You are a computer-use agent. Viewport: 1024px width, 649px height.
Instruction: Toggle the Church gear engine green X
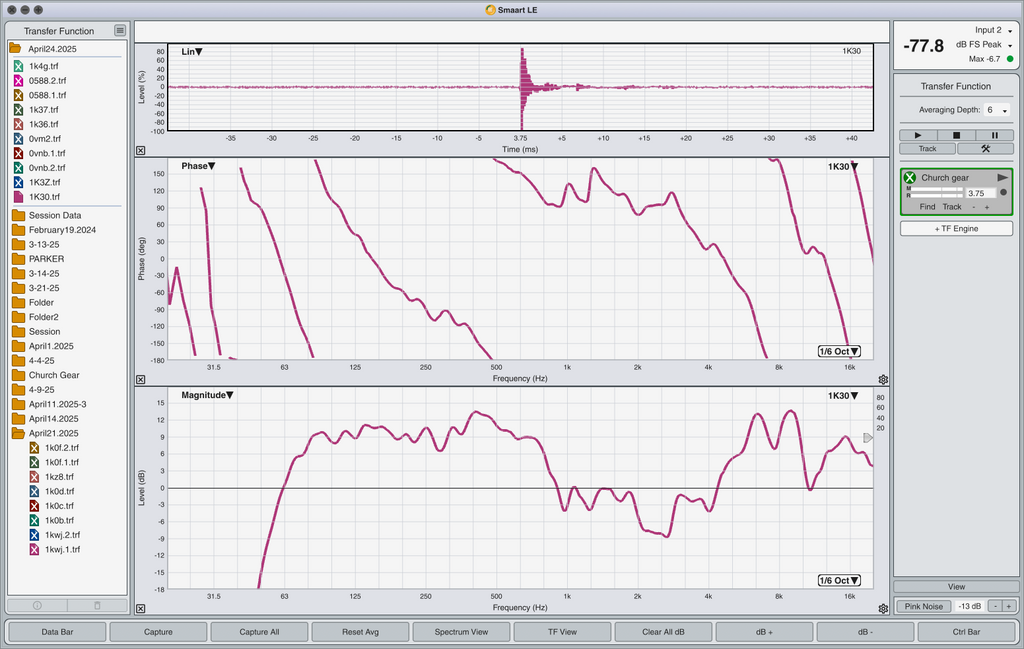(910, 178)
